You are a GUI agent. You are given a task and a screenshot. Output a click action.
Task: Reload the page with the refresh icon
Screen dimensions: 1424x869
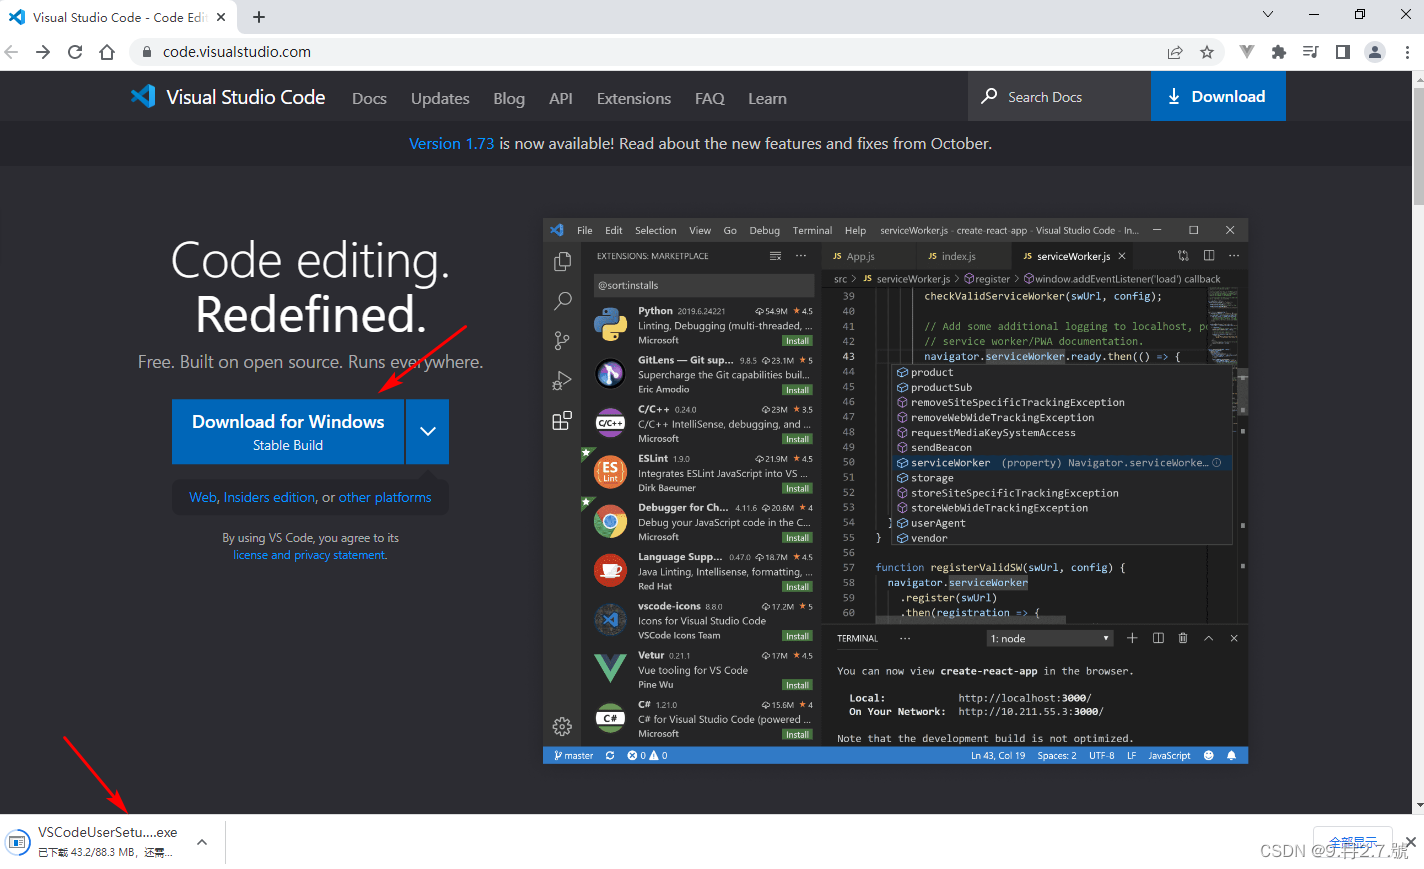(75, 52)
